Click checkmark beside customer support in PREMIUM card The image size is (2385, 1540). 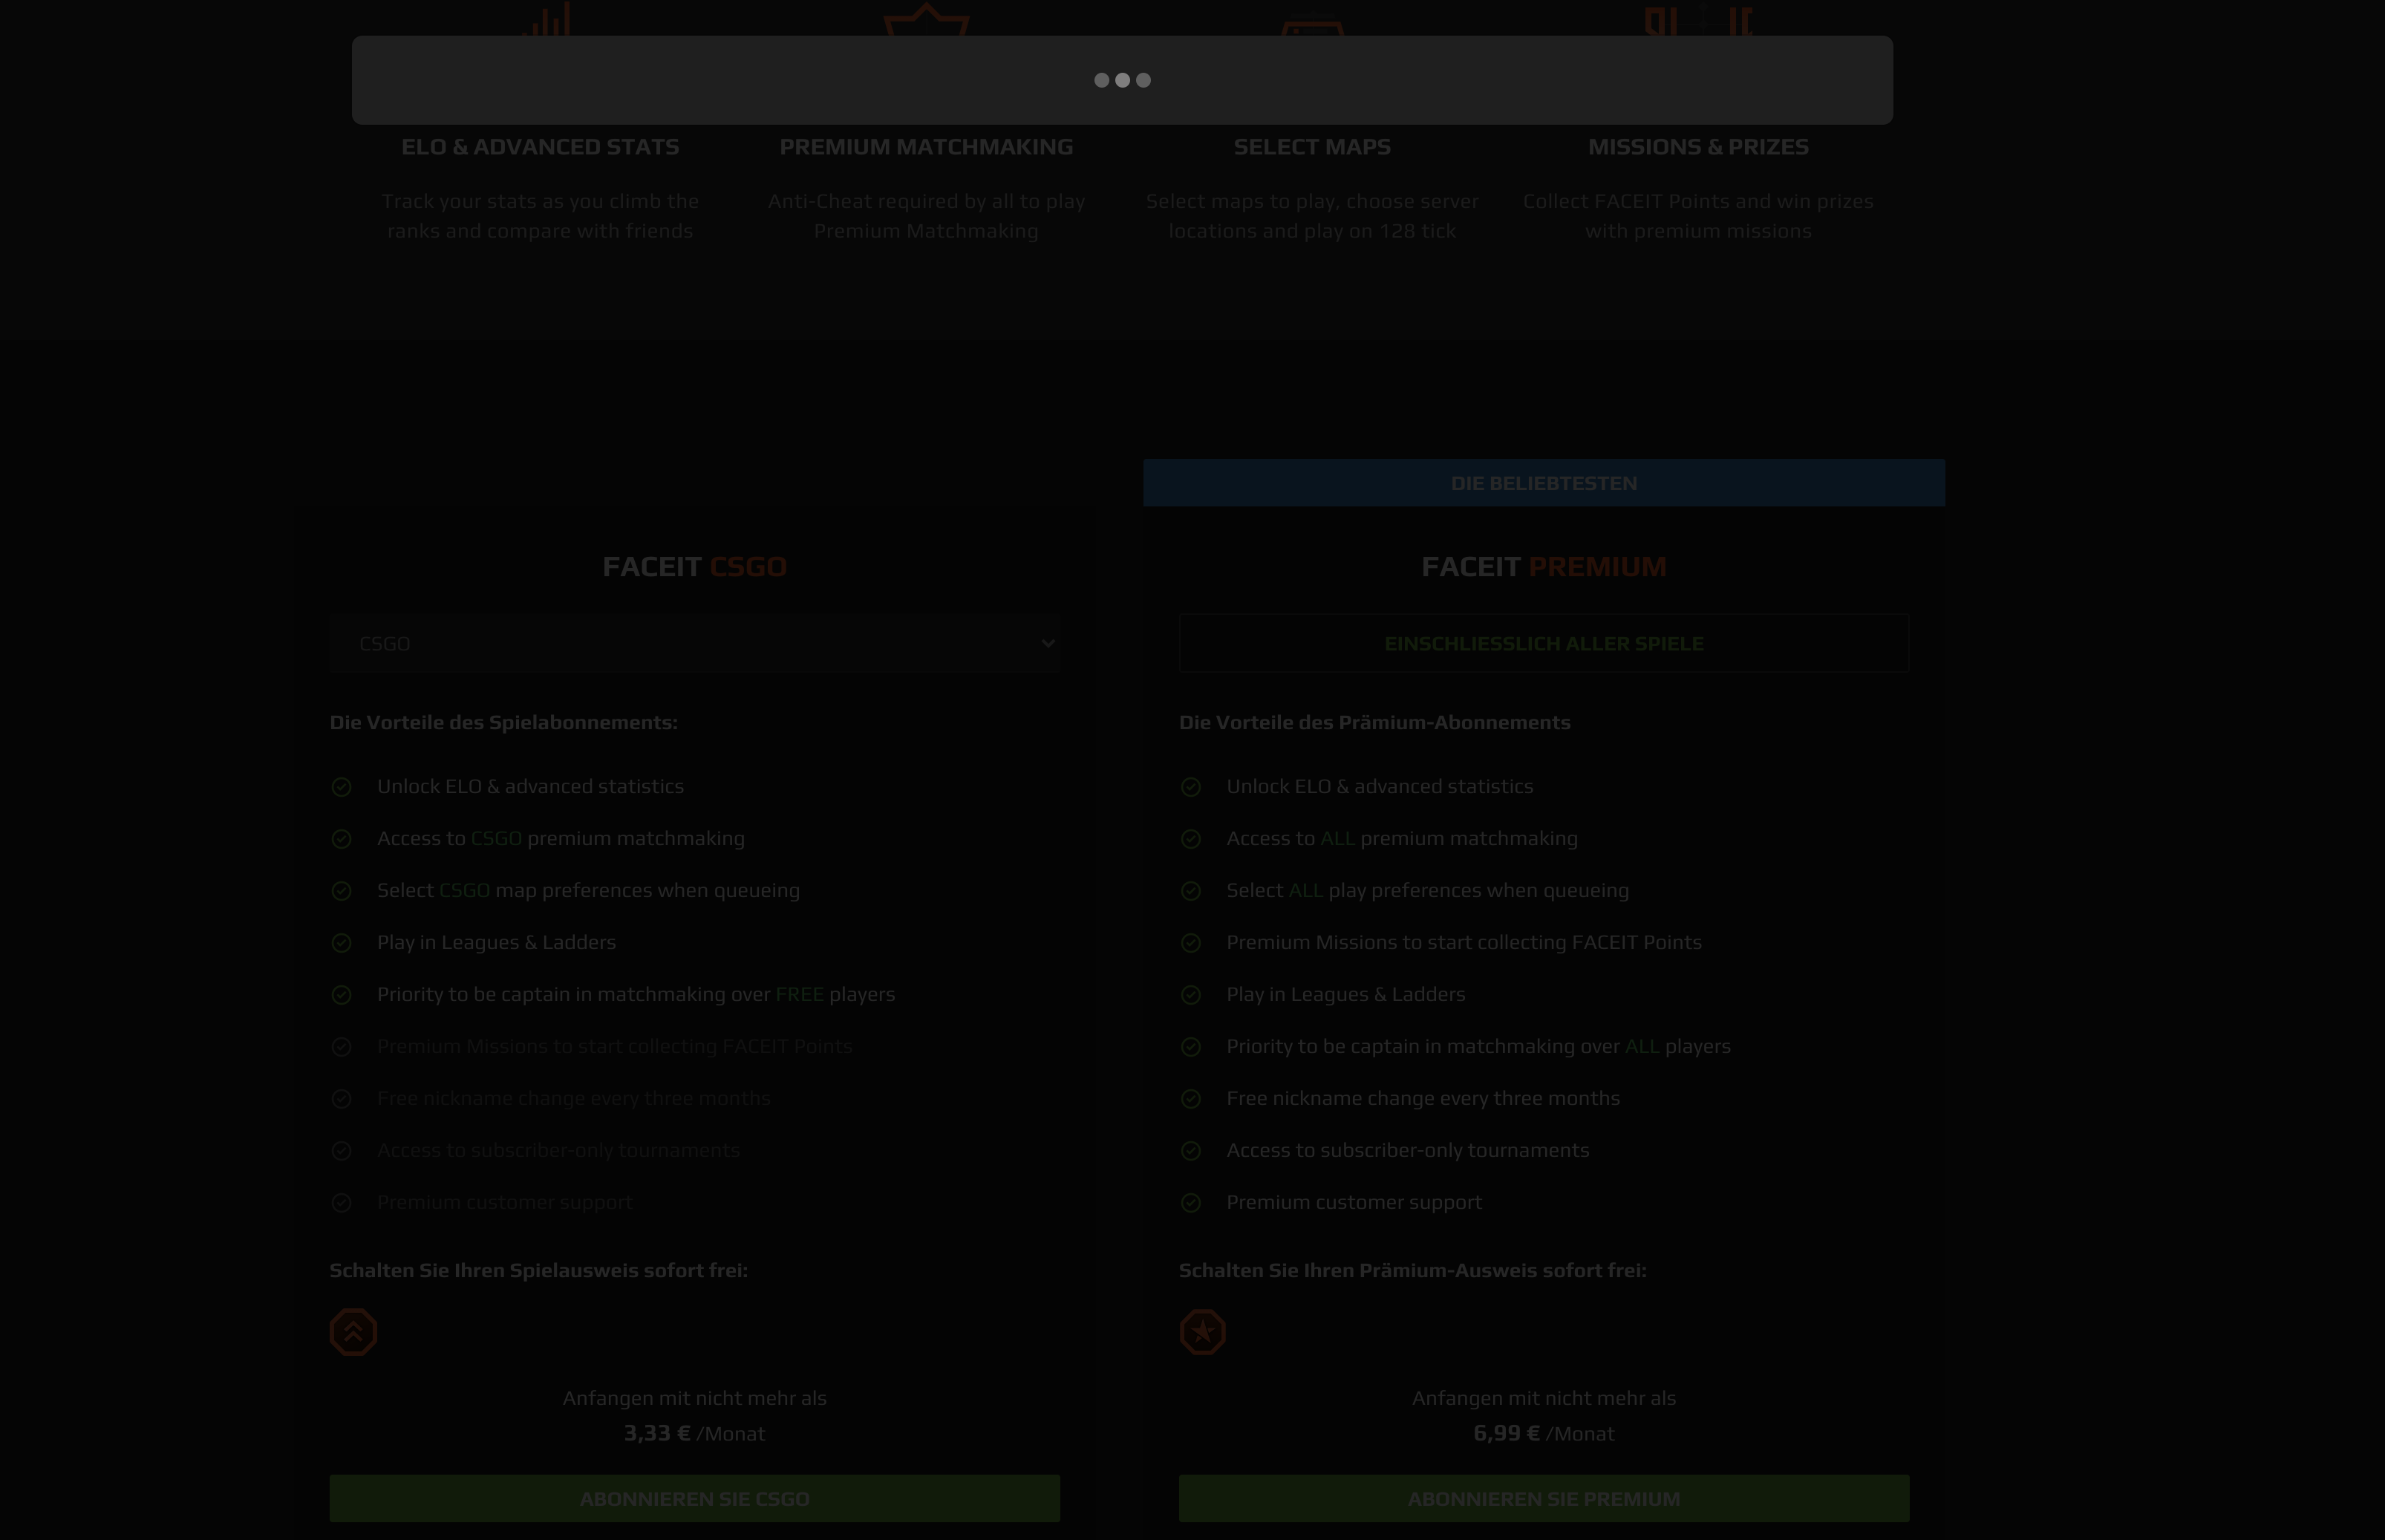[x=1190, y=1203]
